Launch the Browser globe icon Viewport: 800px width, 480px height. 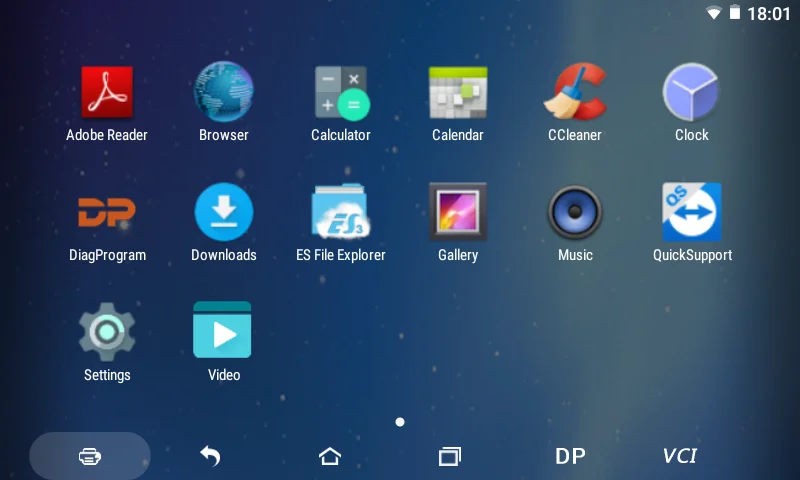[x=223, y=92]
